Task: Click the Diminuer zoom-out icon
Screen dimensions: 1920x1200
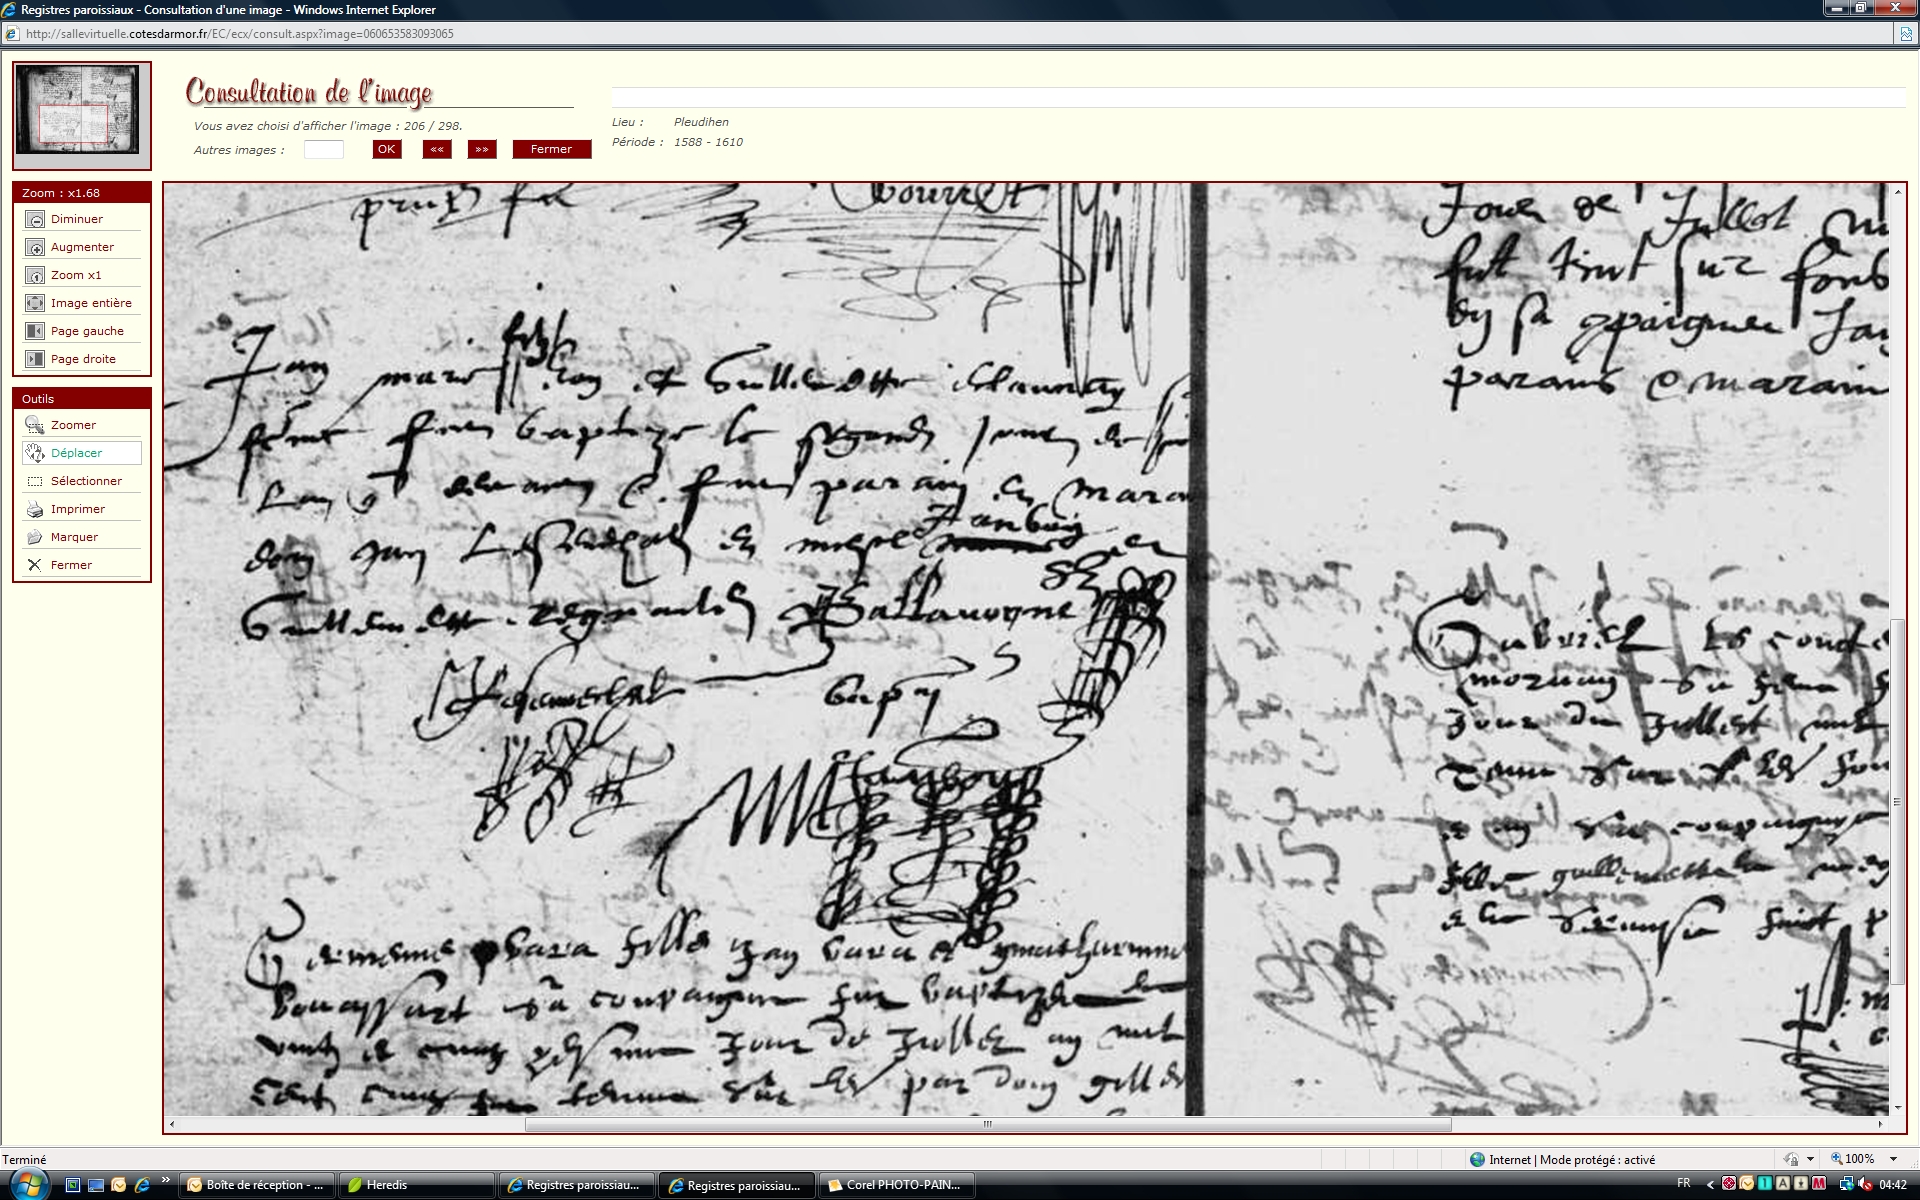Action: [x=35, y=219]
